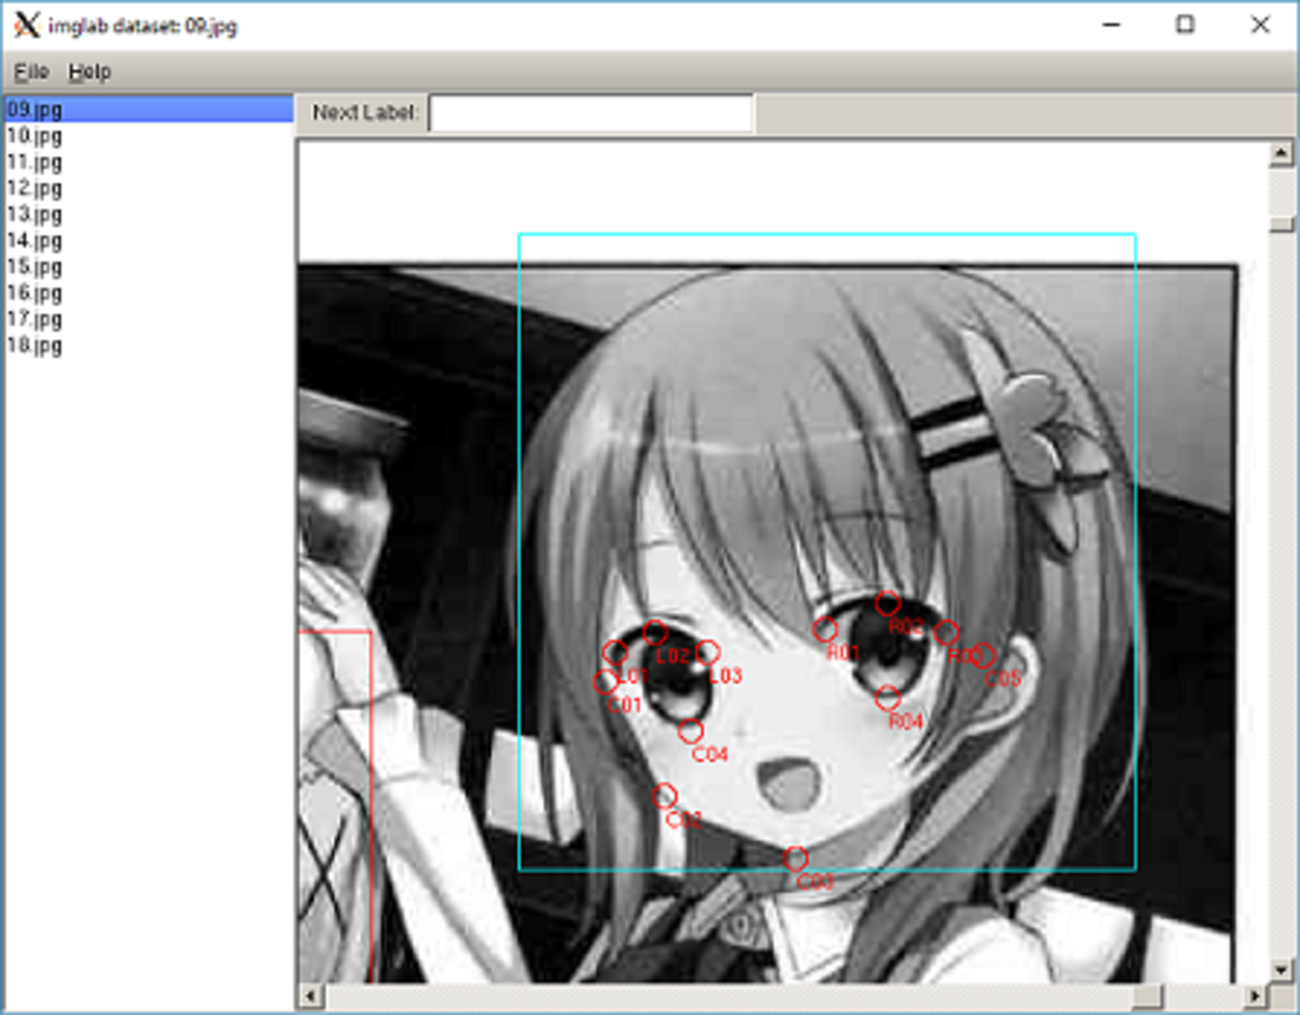Close the imglab window
This screenshot has height=1015, width=1300.
(x=1260, y=25)
